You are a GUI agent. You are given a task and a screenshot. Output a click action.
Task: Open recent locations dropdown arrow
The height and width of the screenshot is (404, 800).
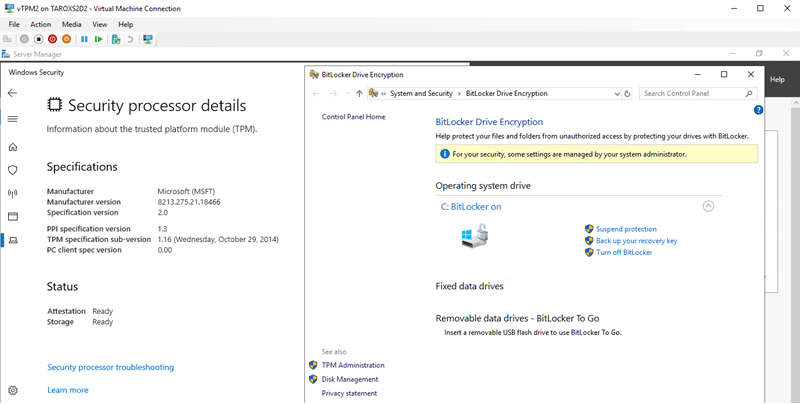coord(347,93)
